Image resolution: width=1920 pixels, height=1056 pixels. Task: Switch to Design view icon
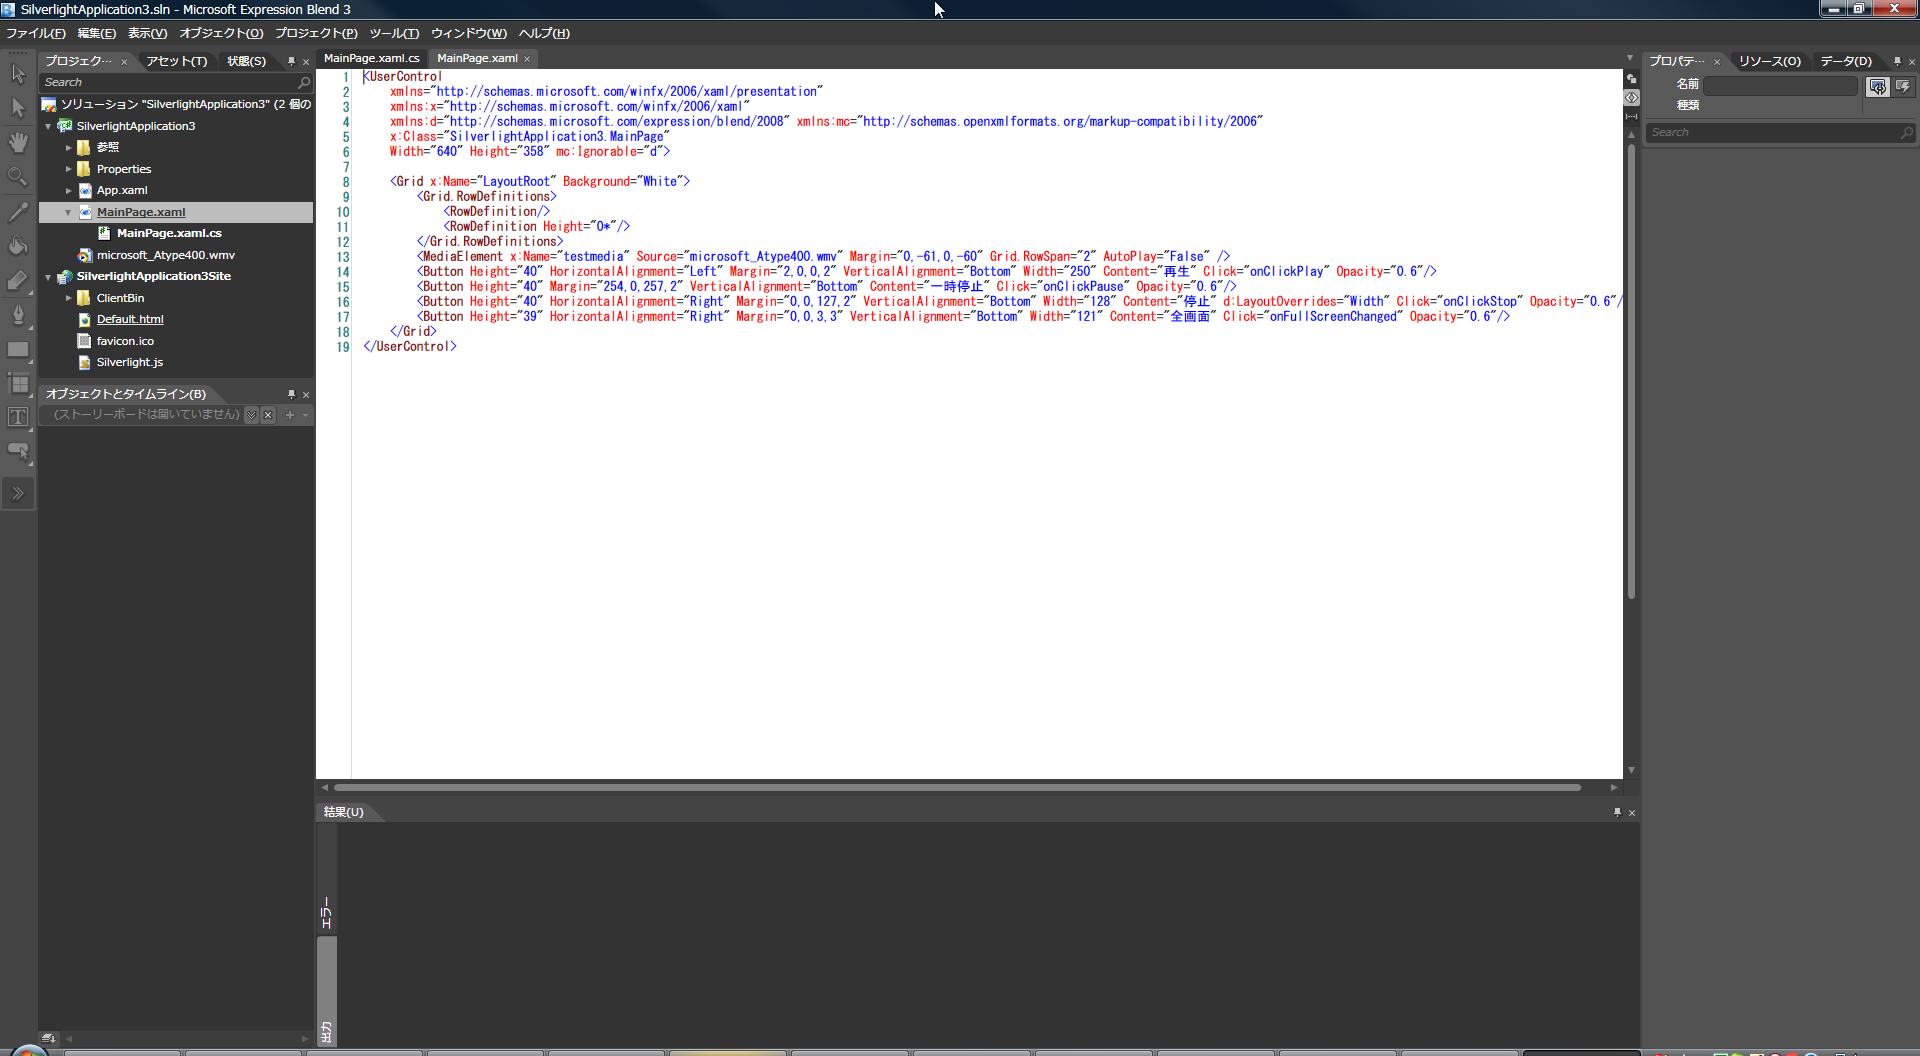[x=1632, y=78]
